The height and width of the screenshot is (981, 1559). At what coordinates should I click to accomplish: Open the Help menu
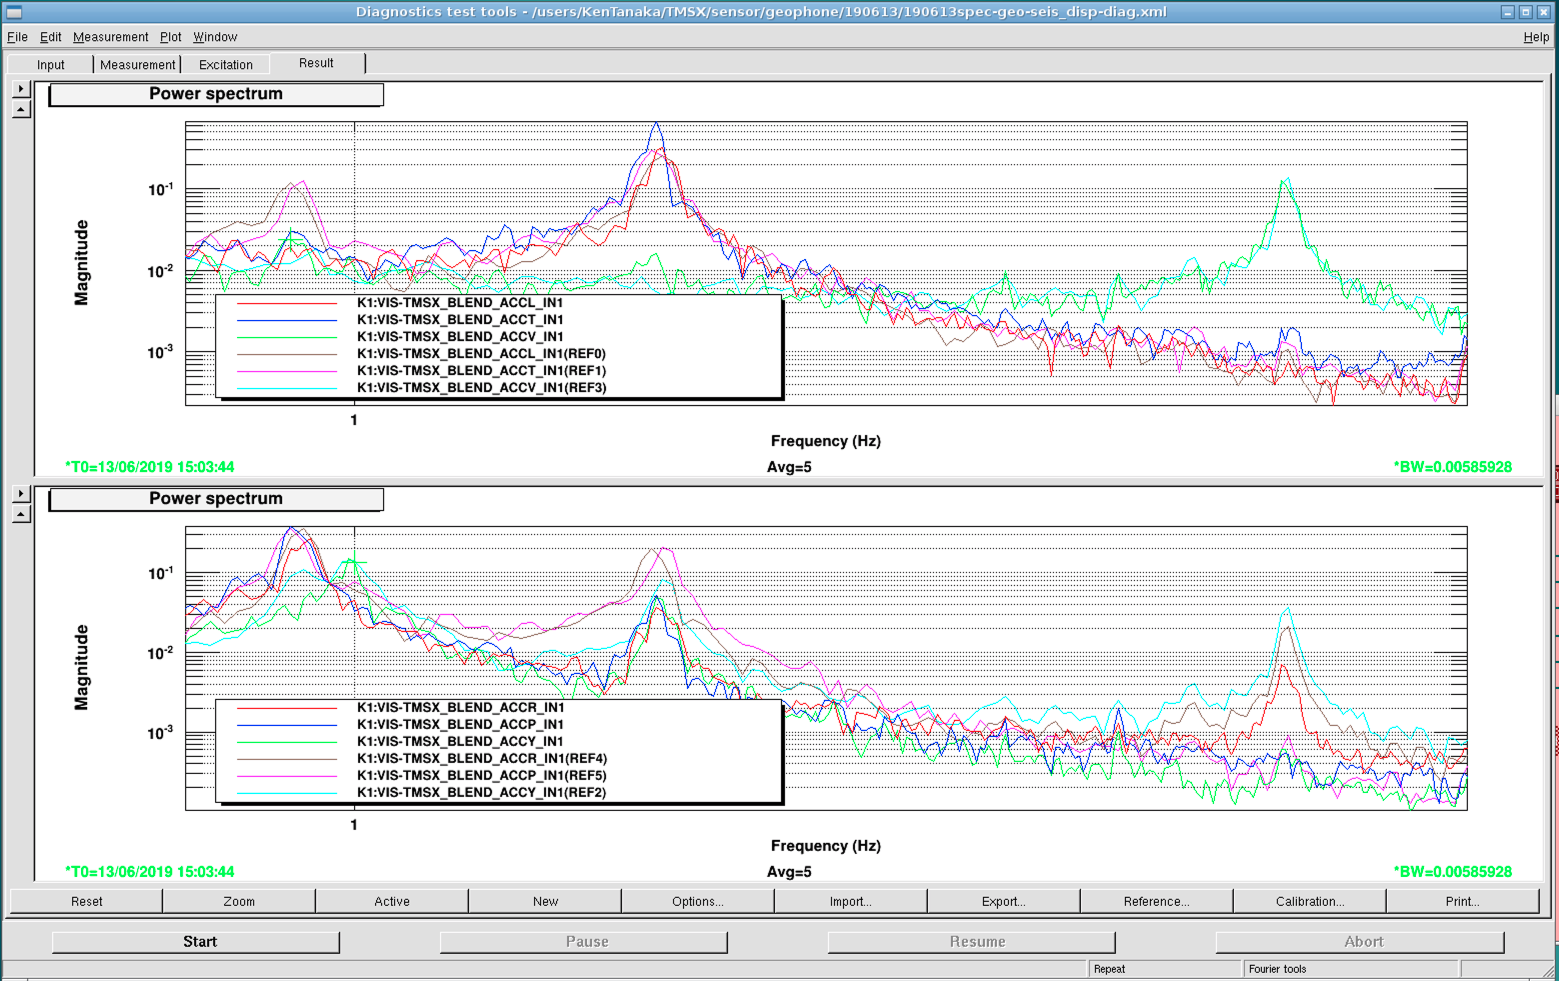[1535, 37]
